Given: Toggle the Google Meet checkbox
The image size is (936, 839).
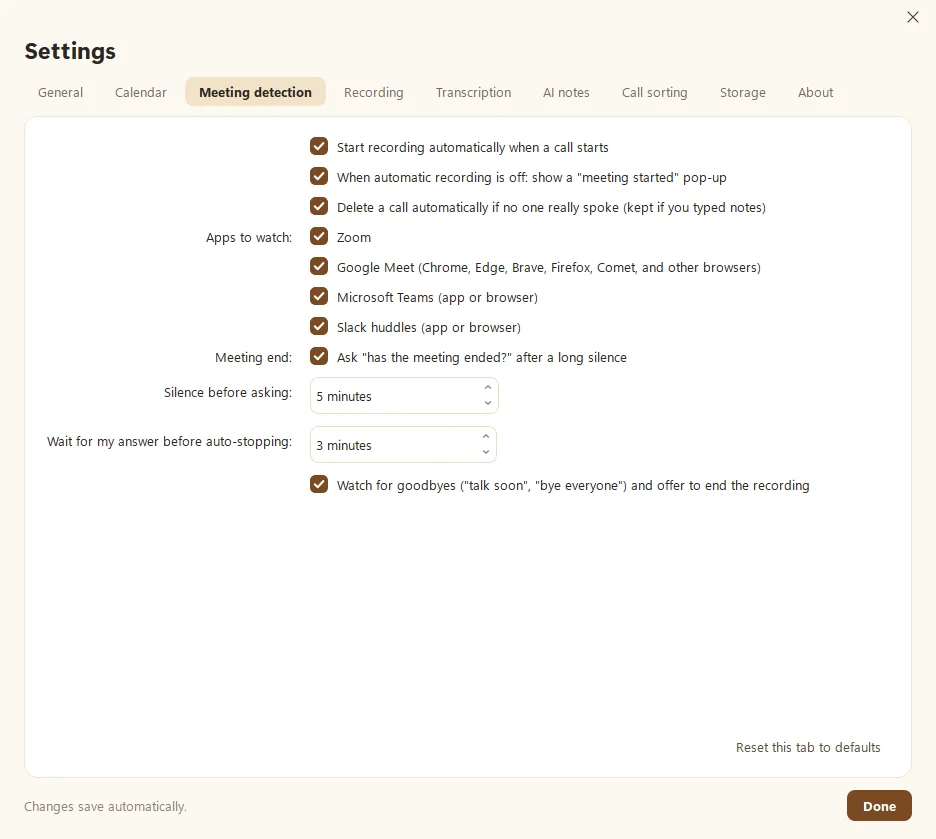Looking at the screenshot, I should tap(319, 266).
